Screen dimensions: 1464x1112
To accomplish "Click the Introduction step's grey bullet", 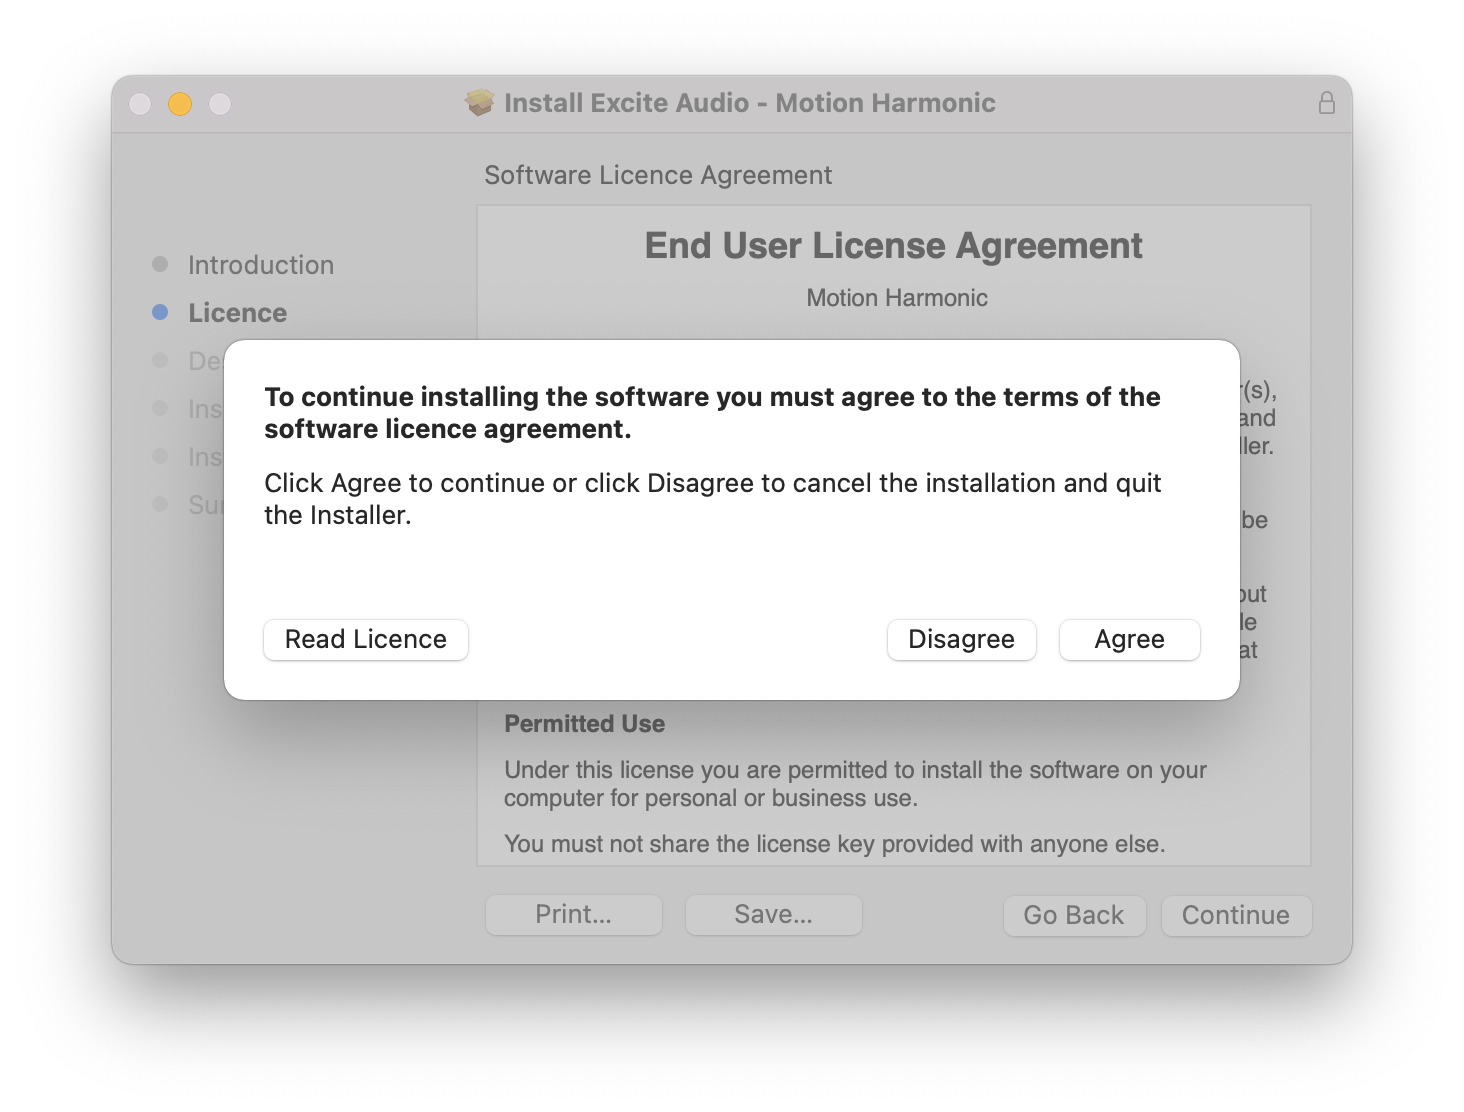I will click(x=160, y=264).
